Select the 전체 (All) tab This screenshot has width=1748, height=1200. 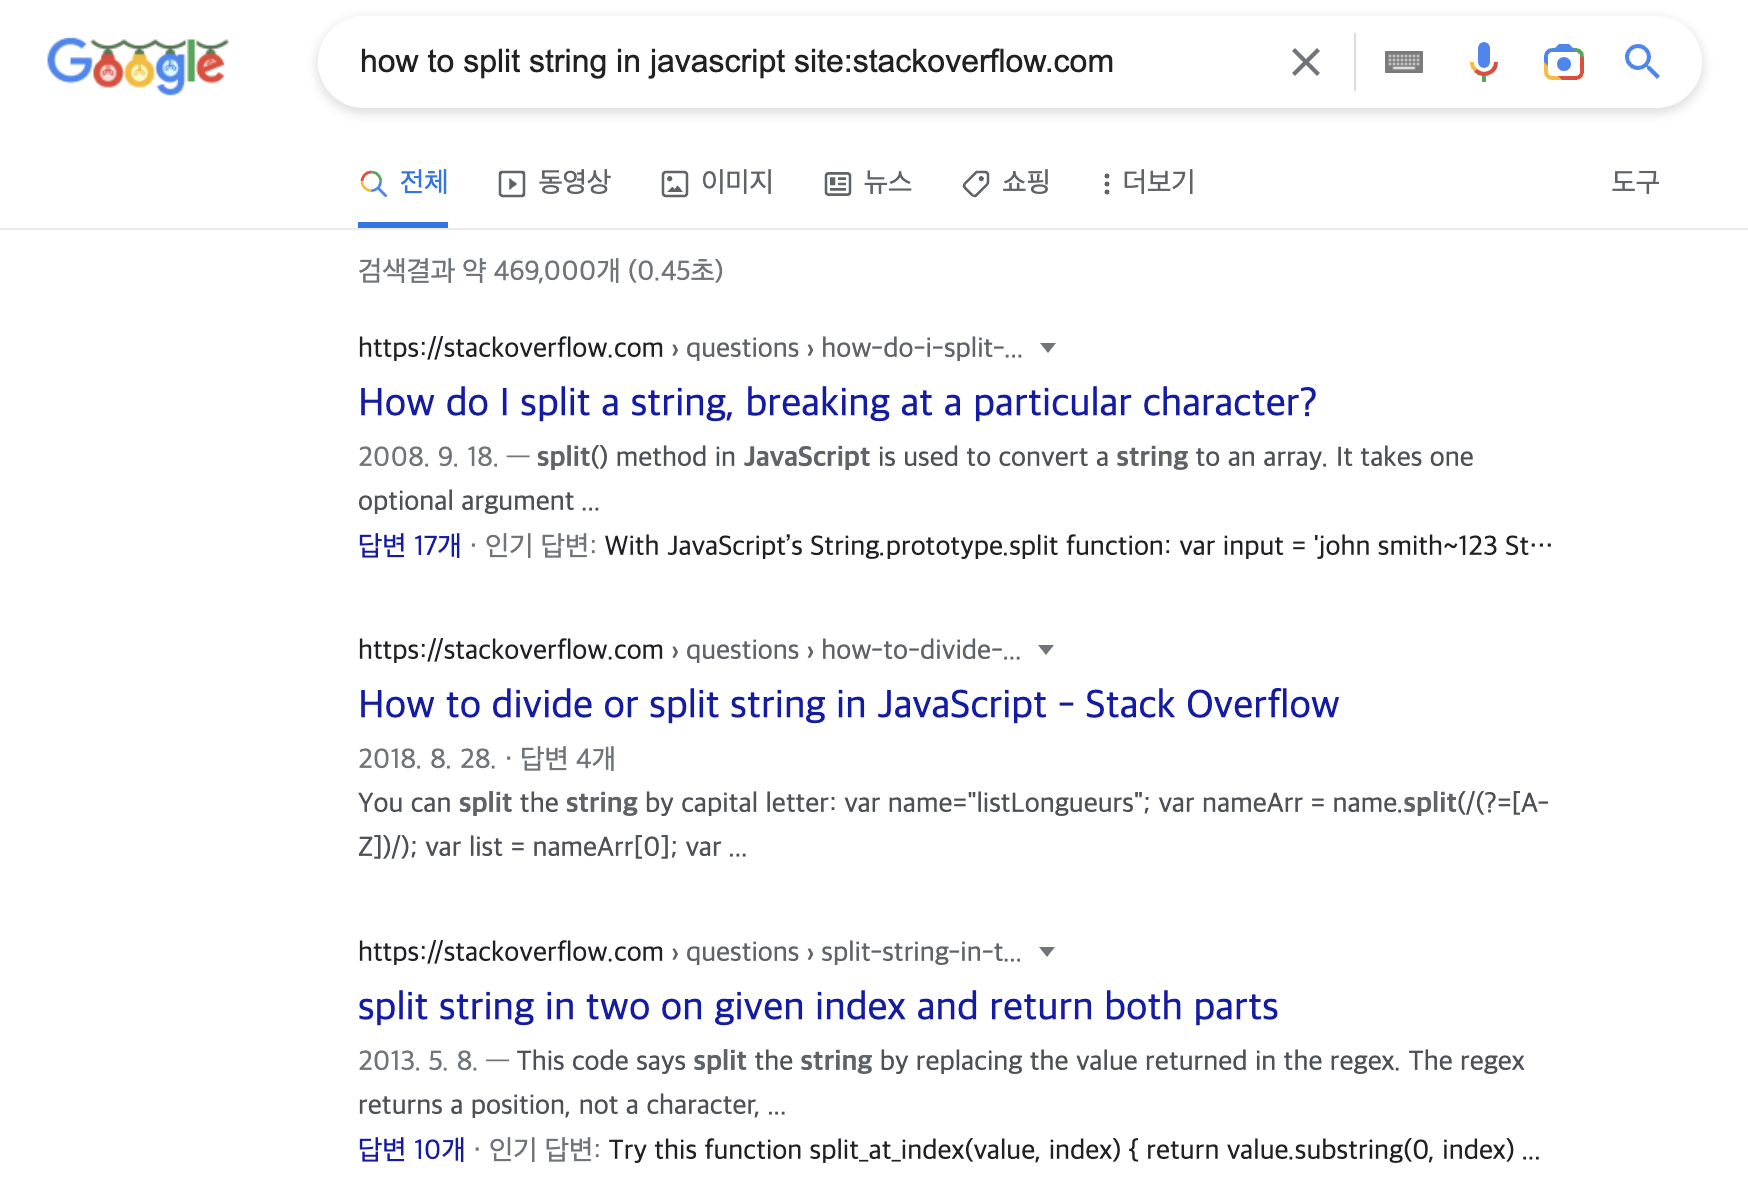[403, 183]
